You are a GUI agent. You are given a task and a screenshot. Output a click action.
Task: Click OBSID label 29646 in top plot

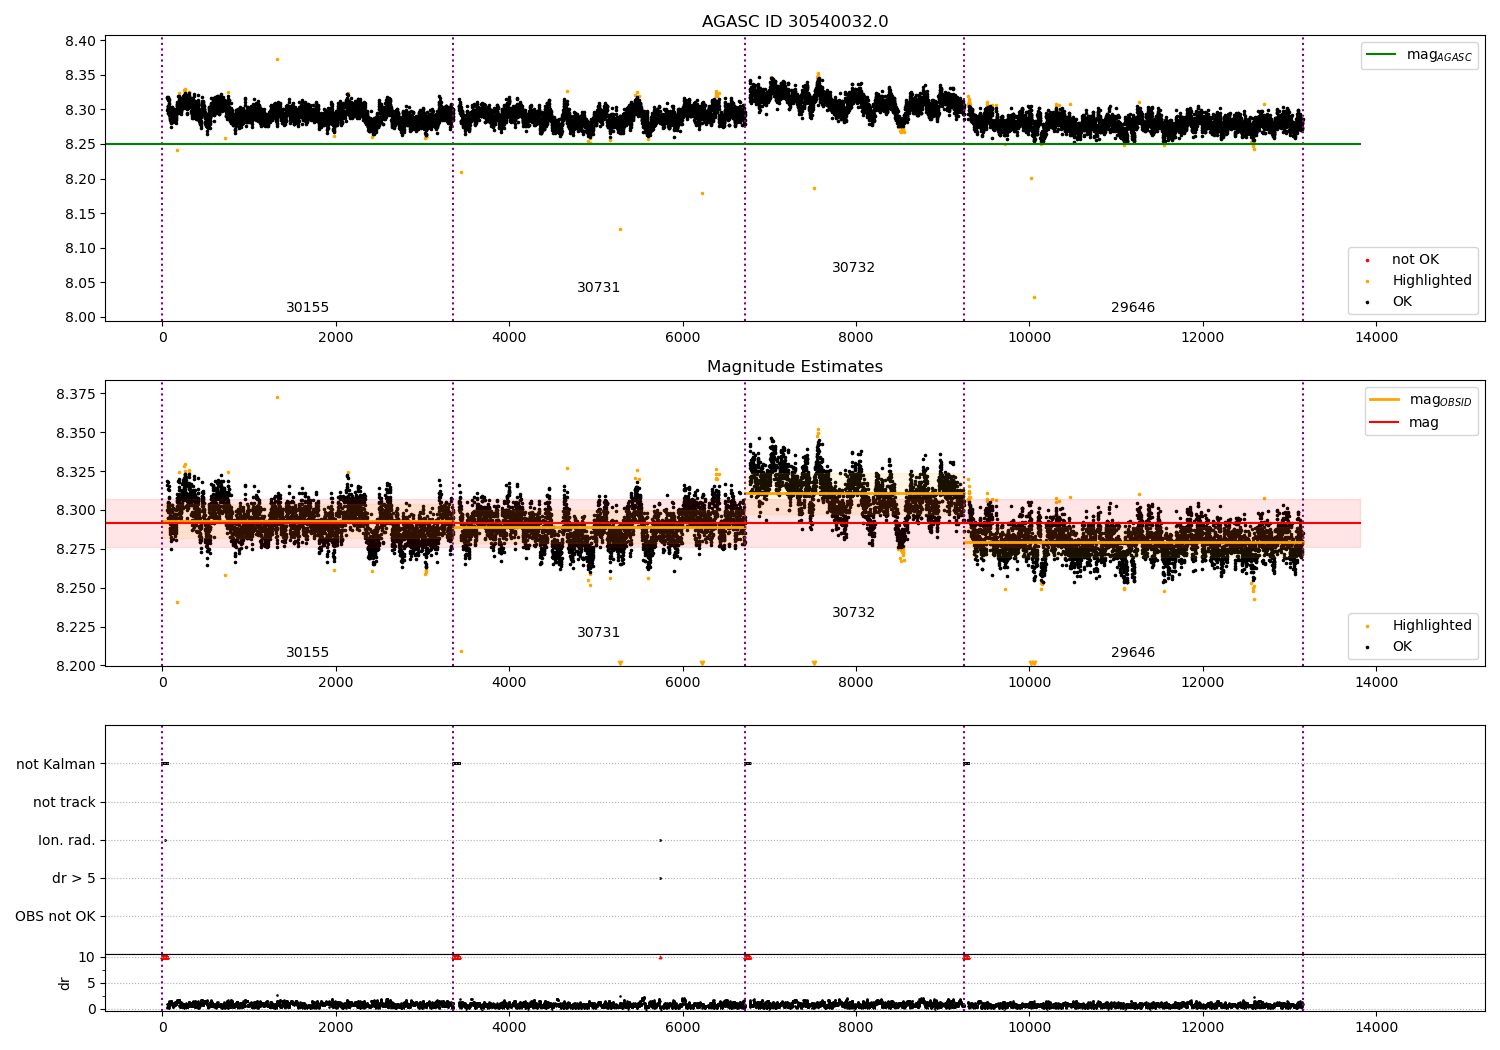point(1133,308)
